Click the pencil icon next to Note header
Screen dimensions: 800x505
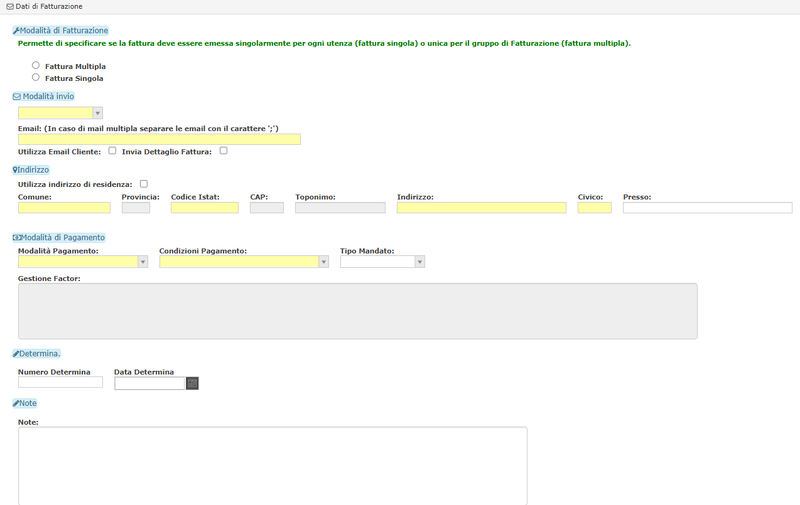pyautogui.click(x=16, y=403)
